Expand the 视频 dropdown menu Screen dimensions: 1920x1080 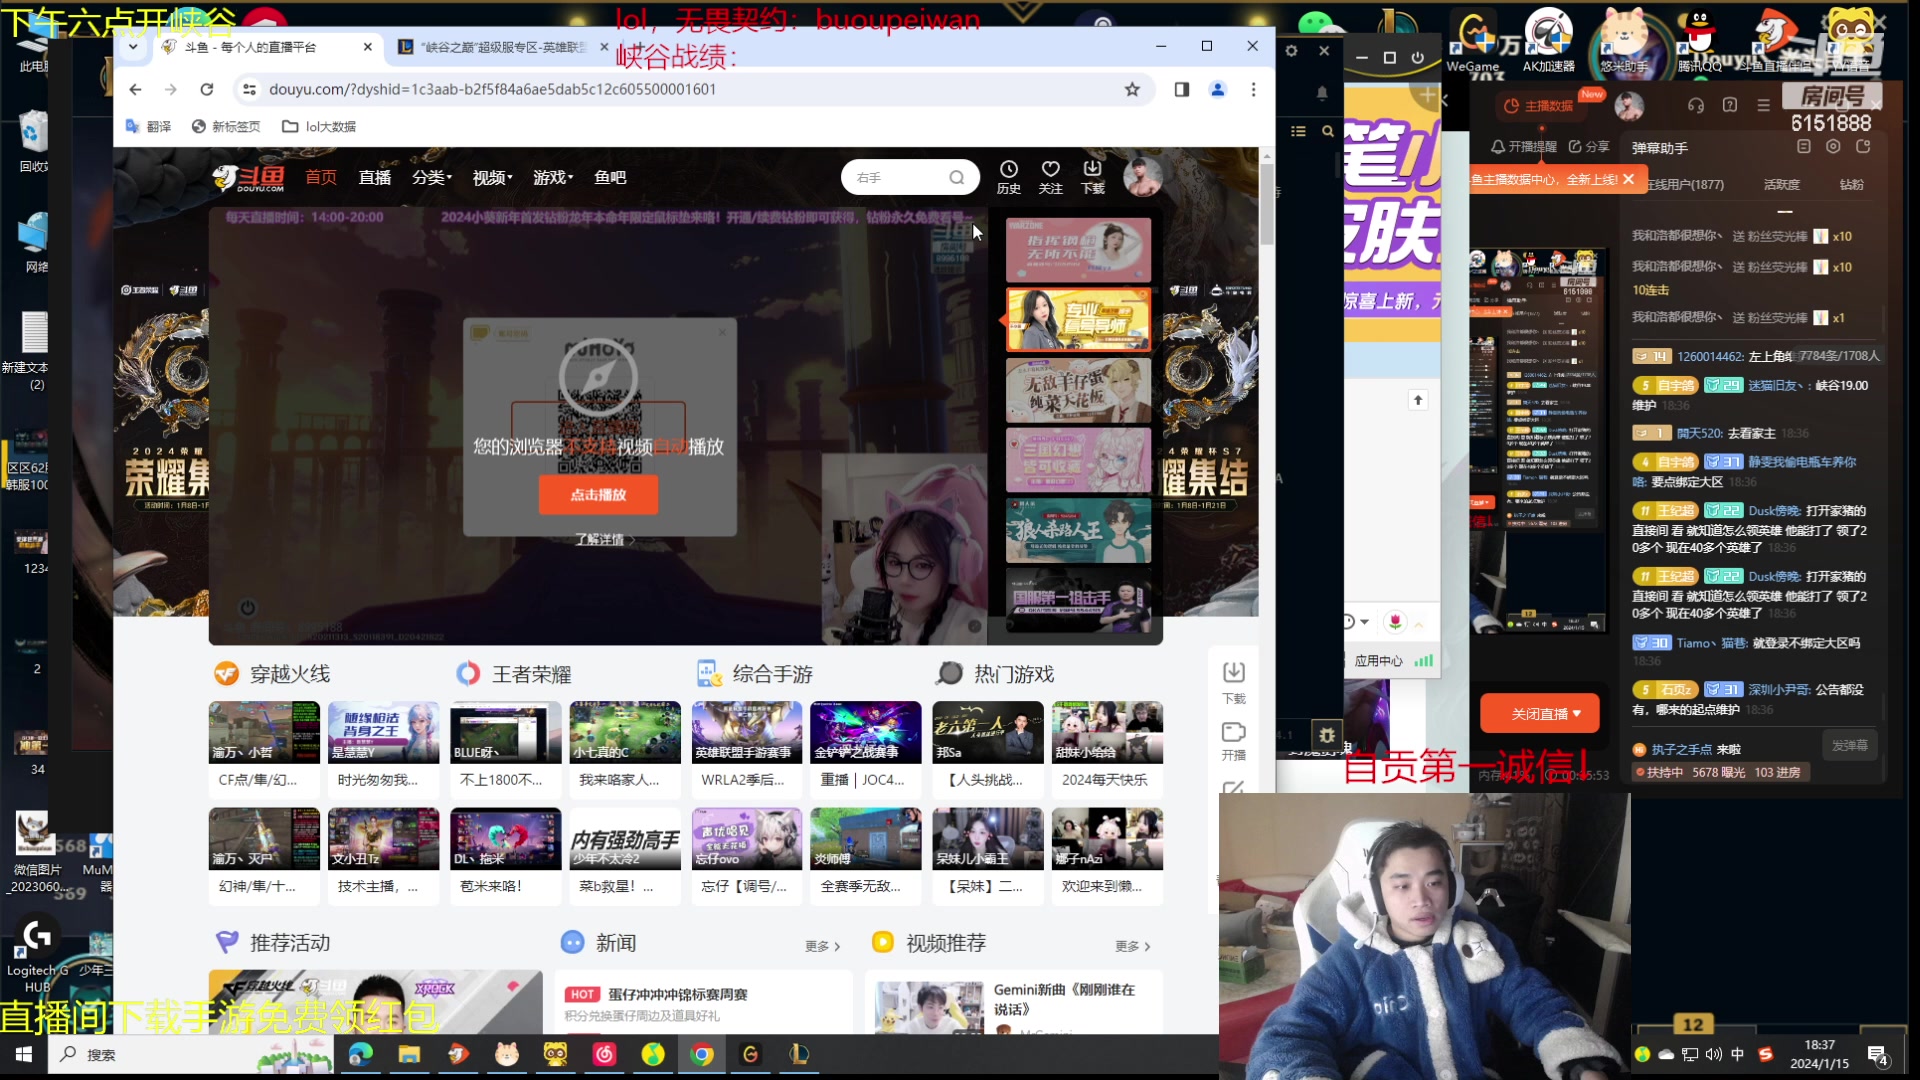coord(492,177)
